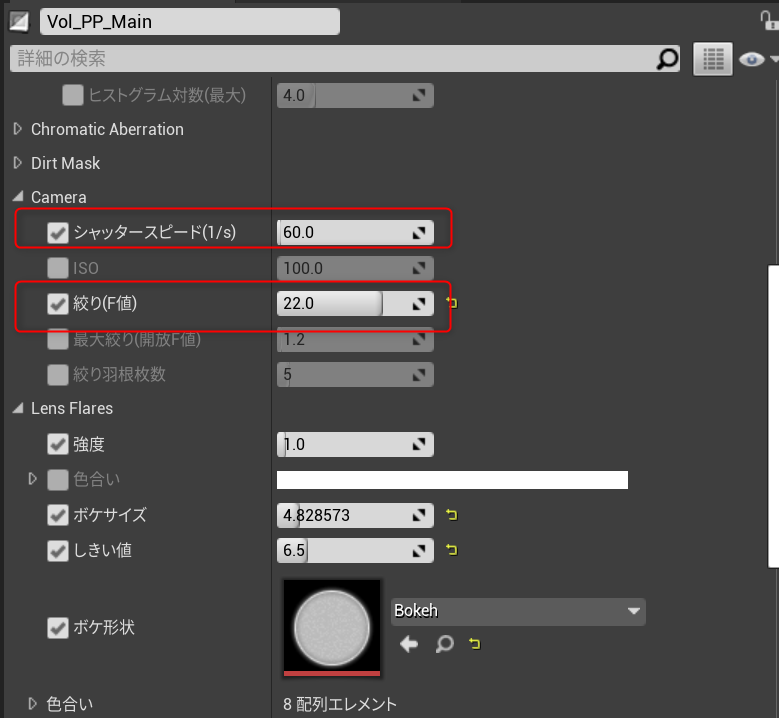The image size is (779, 718).
Task: Uncheck 絞り(F値) checkbox
Action: coord(58,303)
